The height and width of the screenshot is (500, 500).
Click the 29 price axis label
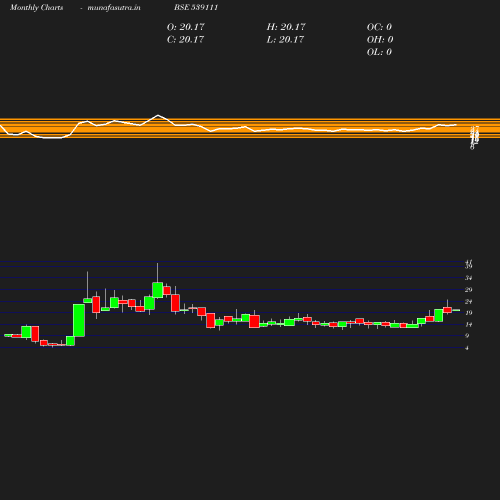click(469, 290)
